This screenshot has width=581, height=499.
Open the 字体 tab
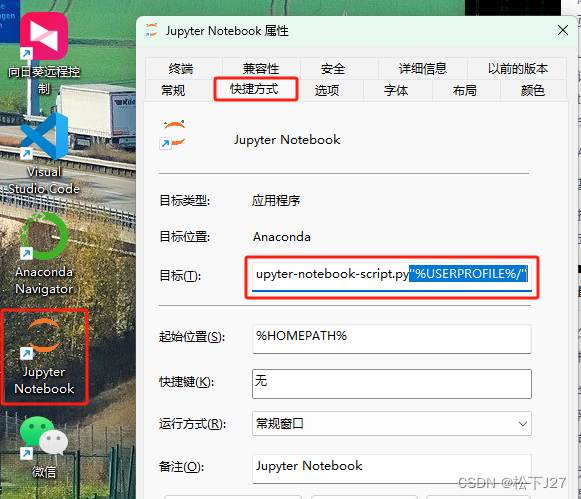tap(396, 90)
